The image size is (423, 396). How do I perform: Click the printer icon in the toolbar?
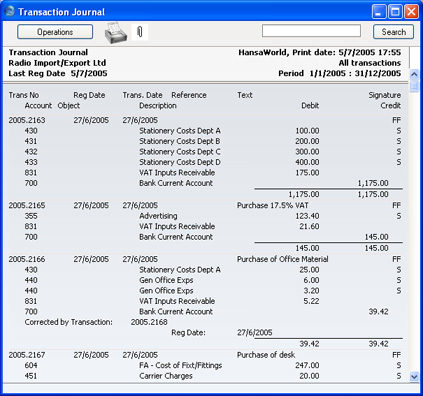(116, 33)
